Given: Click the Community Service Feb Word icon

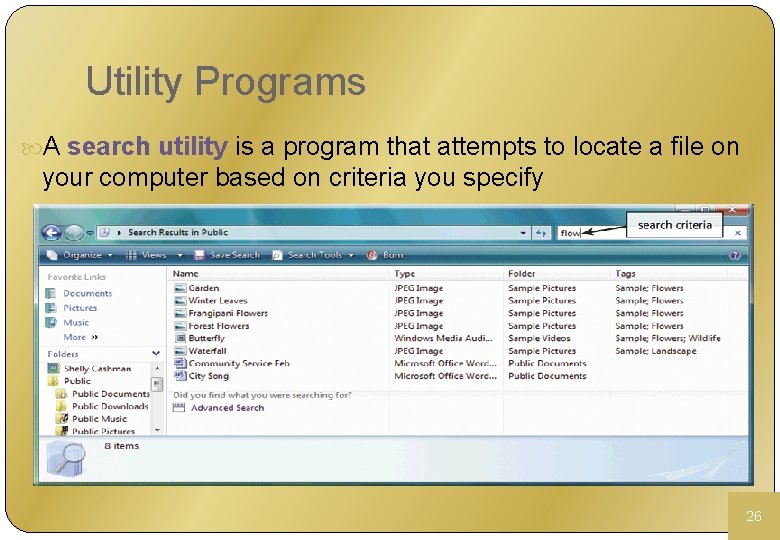Looking at the screenshot, I should pos(180,363).
